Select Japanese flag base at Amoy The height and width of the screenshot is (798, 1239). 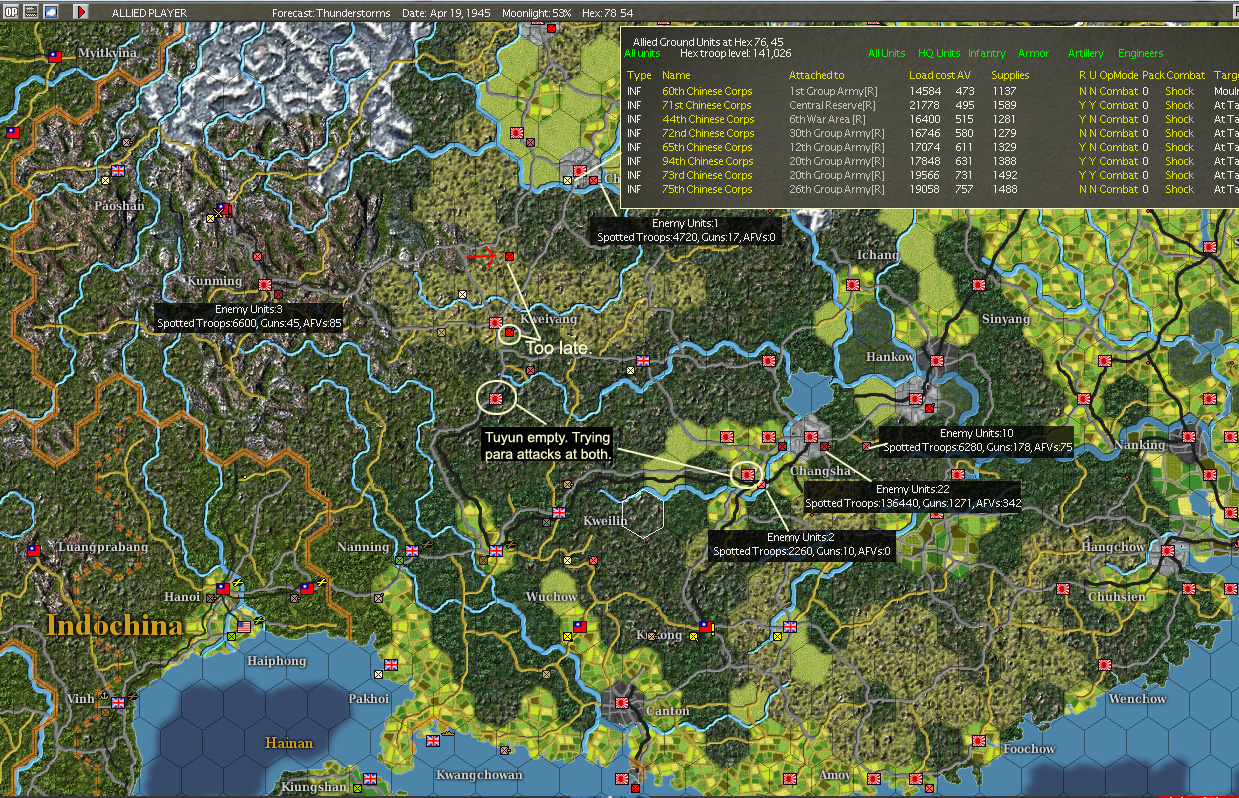pos(874,777)
